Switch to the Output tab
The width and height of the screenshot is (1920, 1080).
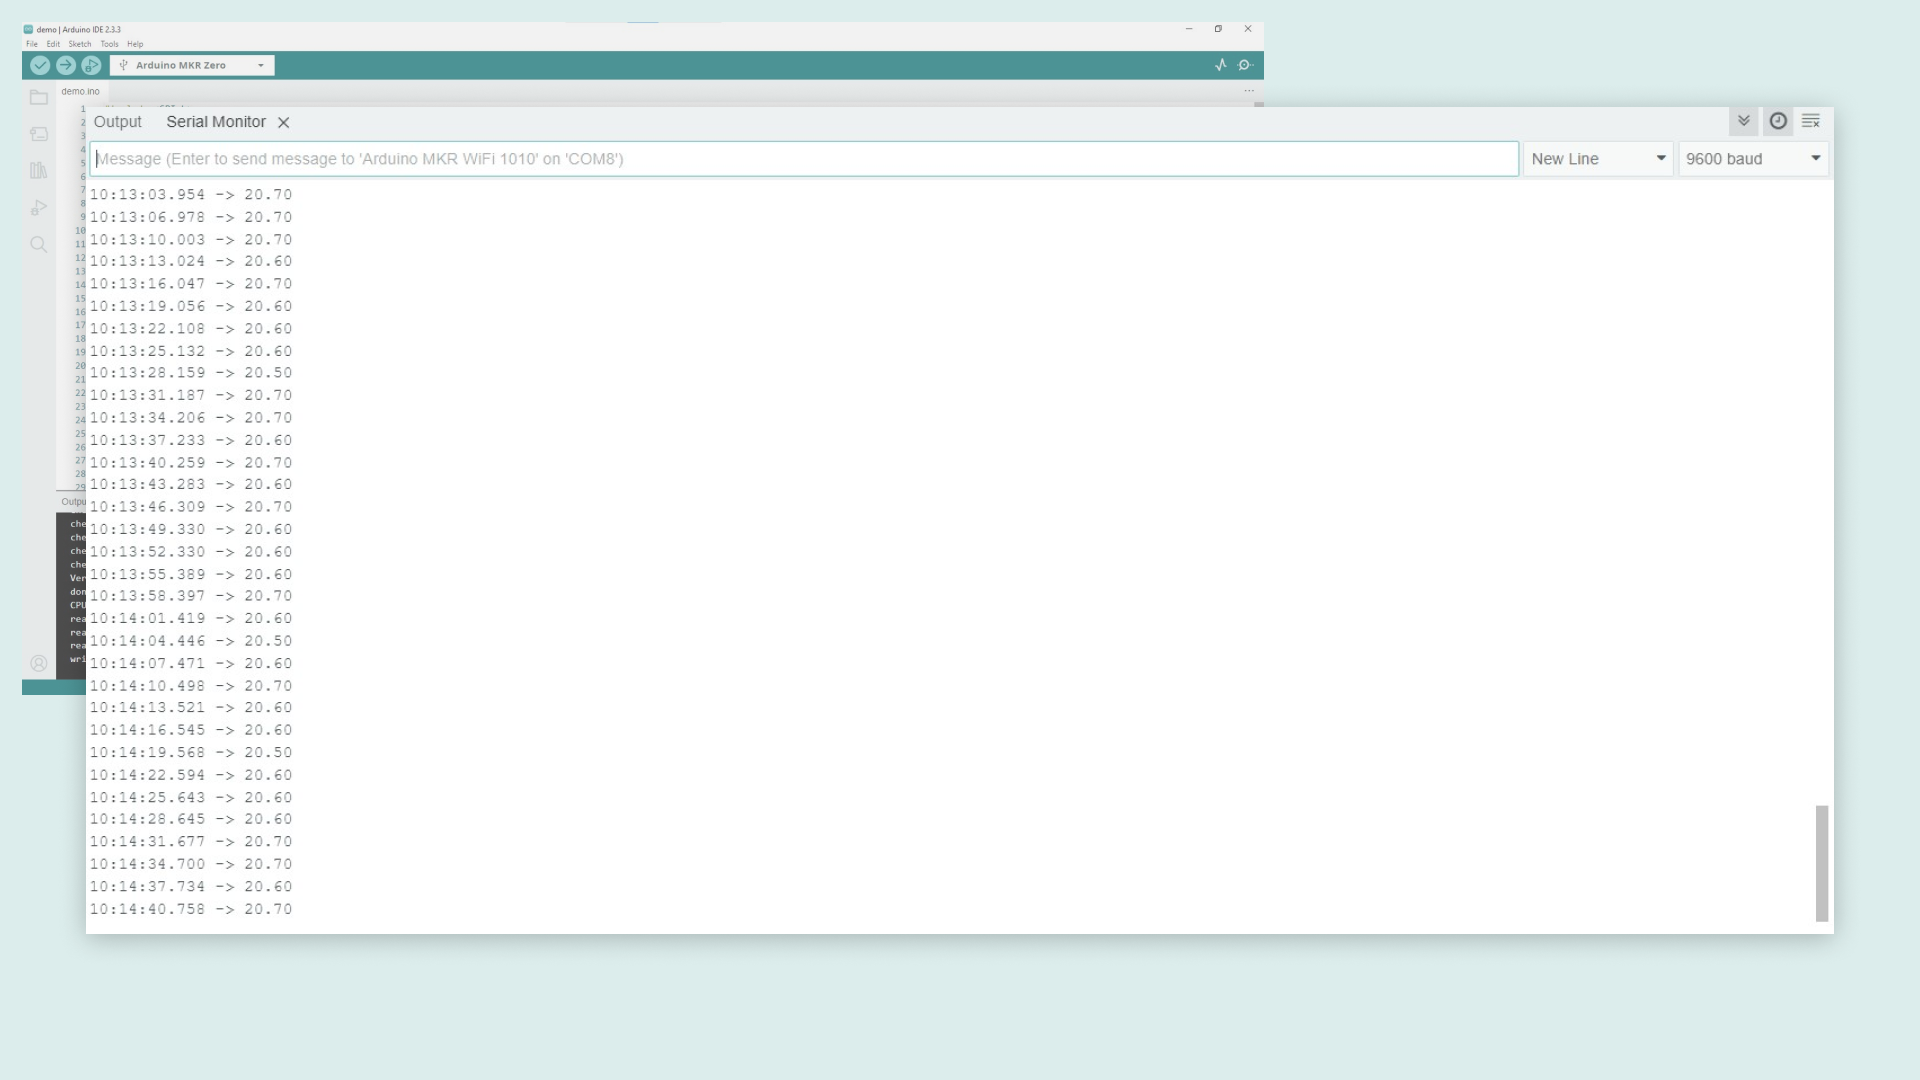(x=117, y=122)
